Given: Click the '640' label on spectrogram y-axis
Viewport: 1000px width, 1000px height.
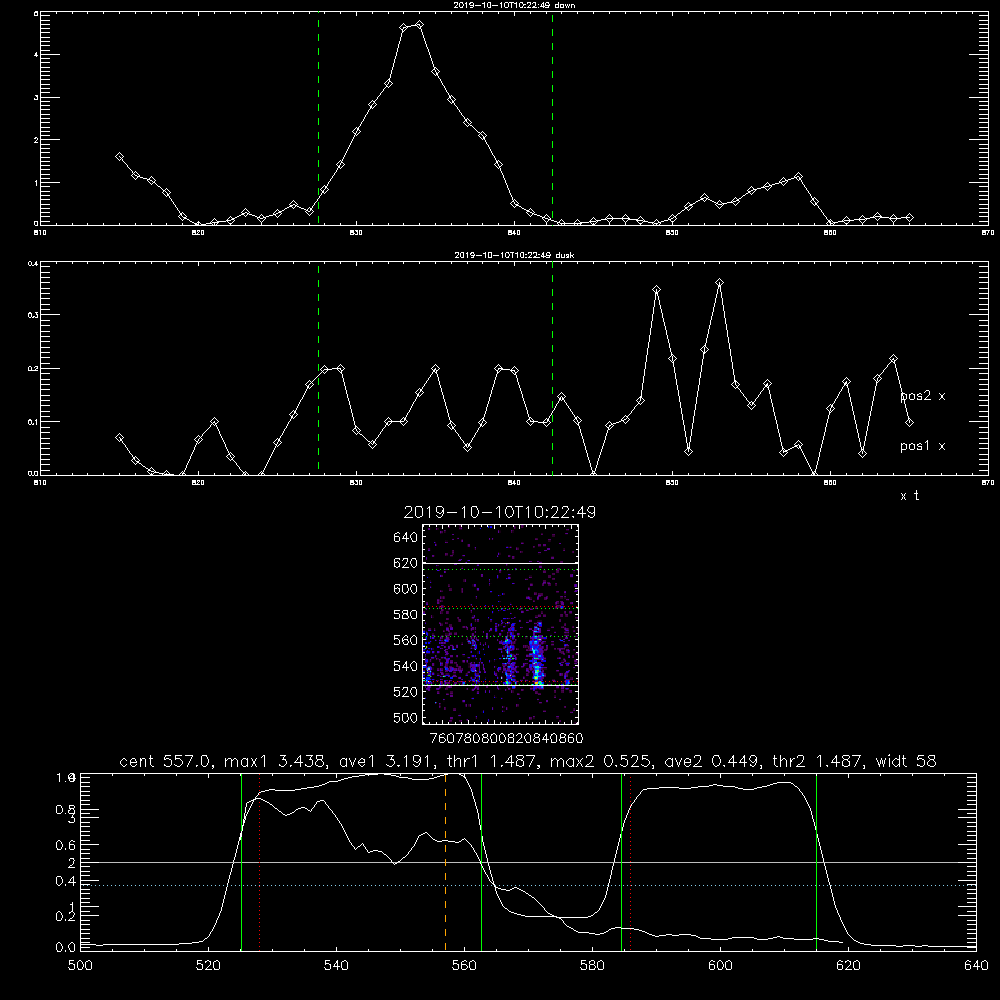Looking at the screenshot, I should pos(406,537).
